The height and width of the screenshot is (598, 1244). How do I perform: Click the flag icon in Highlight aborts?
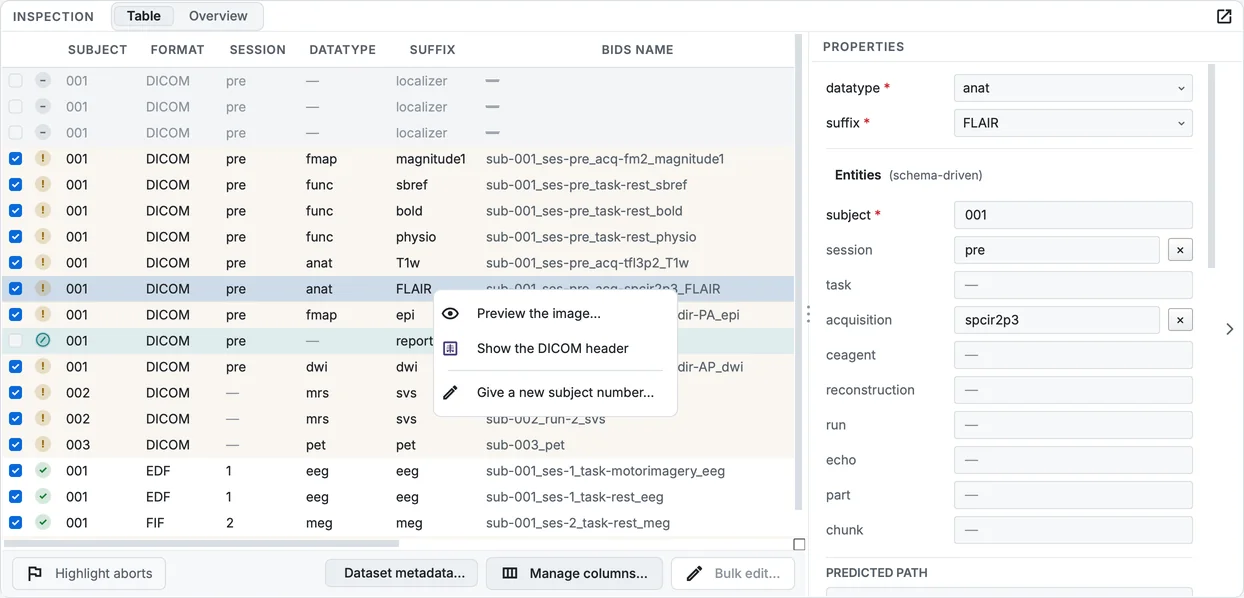click(x=35, y=573)
